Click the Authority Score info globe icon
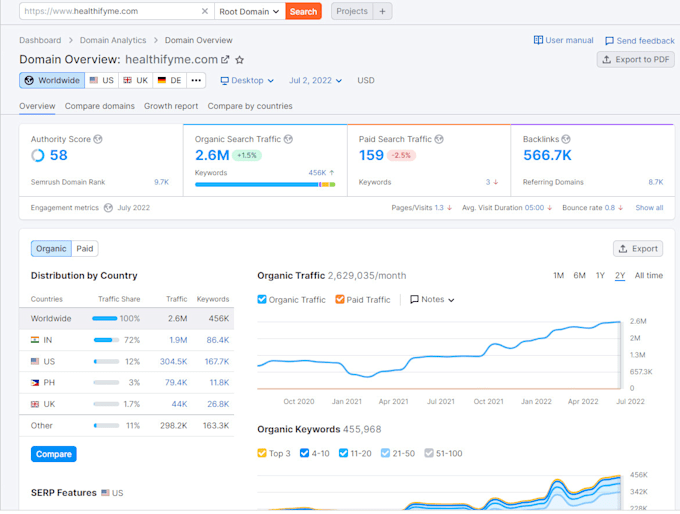 coord(98,139)
